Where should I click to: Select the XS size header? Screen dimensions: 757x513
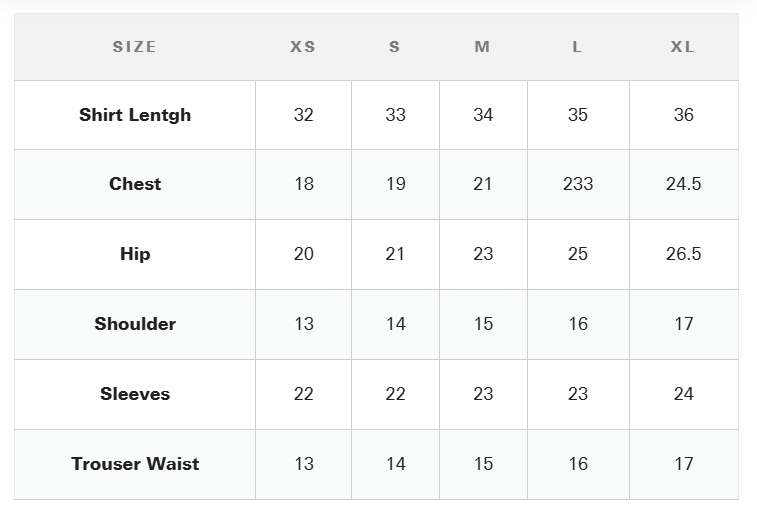click(303, 47)
